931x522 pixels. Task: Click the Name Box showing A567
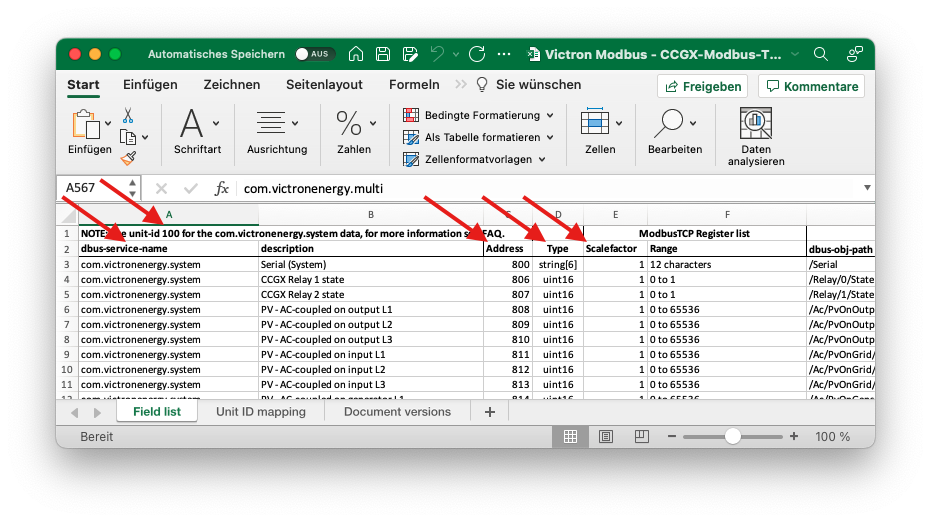point(90,188)
